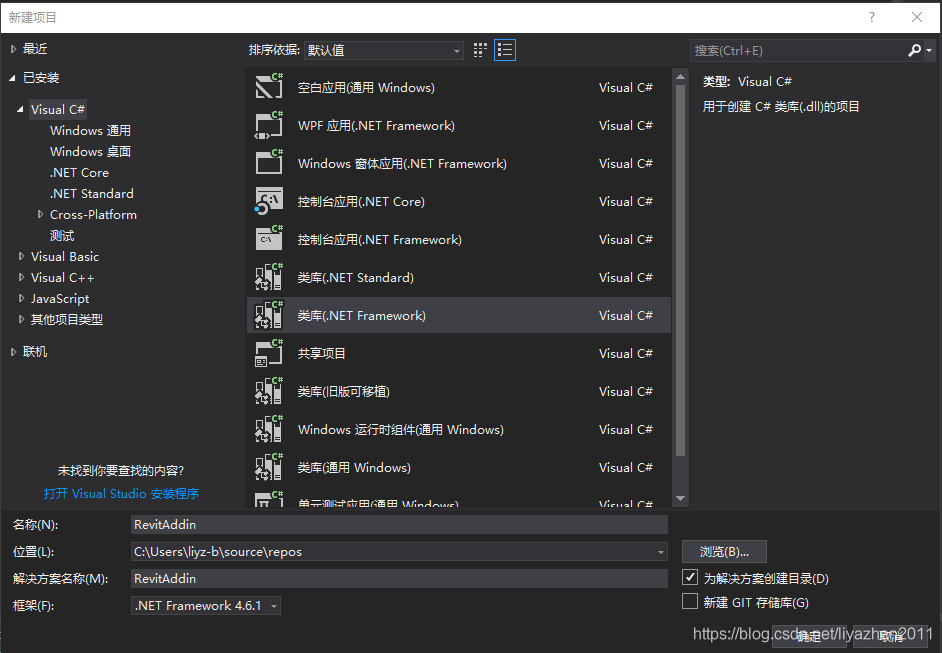Open search options dropdown arrow
The width and height of the screenshot is (942, 653).
[x=929, y=50]
